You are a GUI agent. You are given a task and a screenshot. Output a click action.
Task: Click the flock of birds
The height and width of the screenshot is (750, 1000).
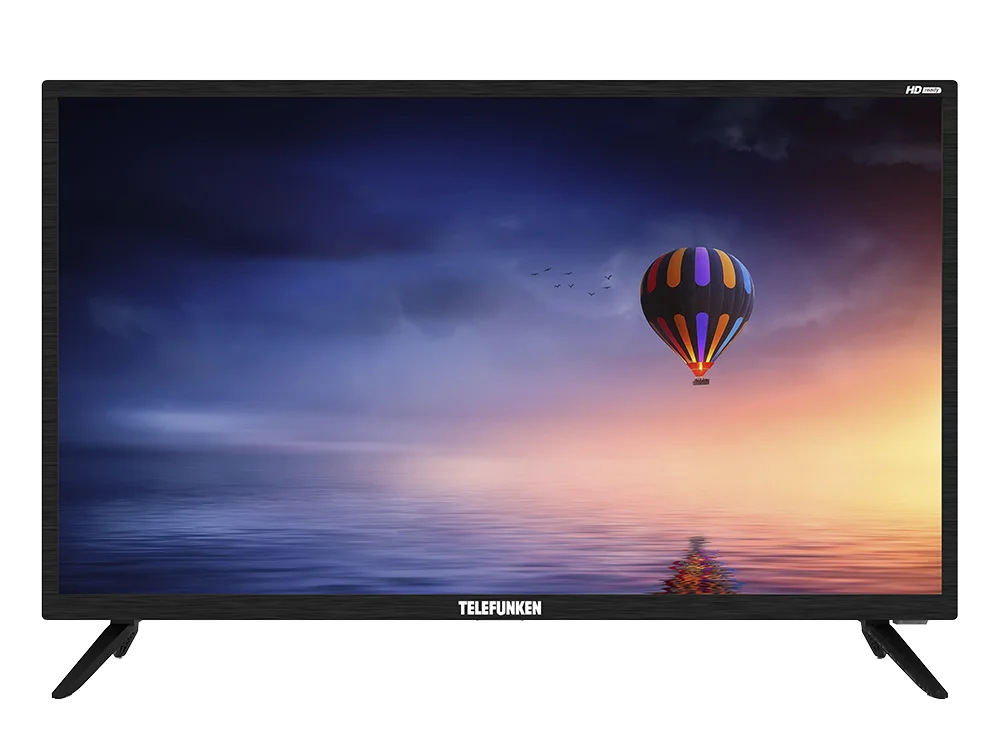pyautogui.click(x=571, y=278)
